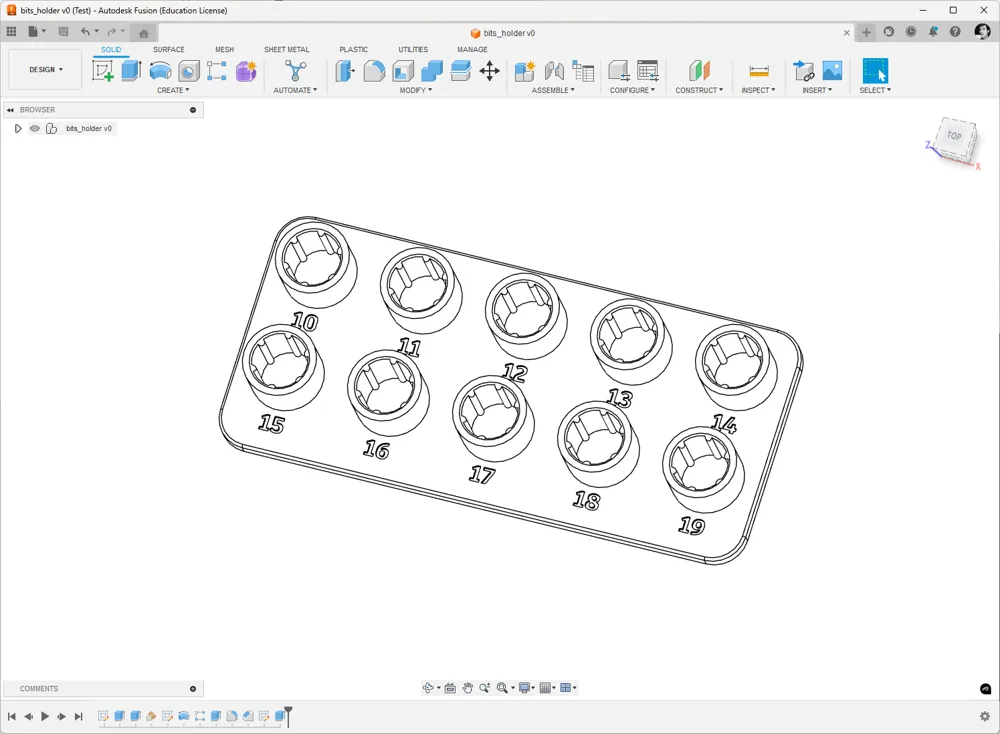The image size is (1000, 734).
Task: Open the Notifications bell
Action: (x=933, y=31)
